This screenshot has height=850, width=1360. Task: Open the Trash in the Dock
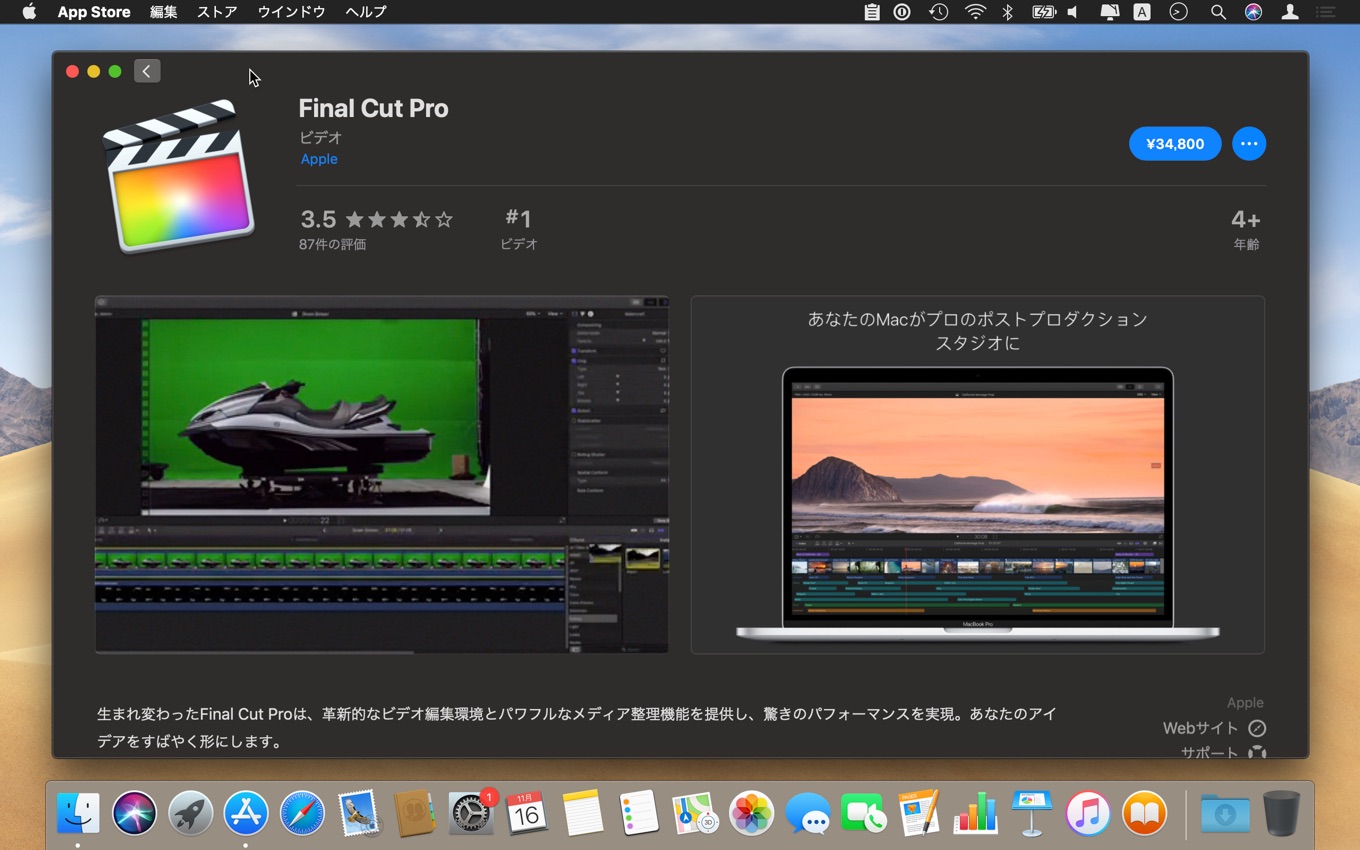point(1281,813)
